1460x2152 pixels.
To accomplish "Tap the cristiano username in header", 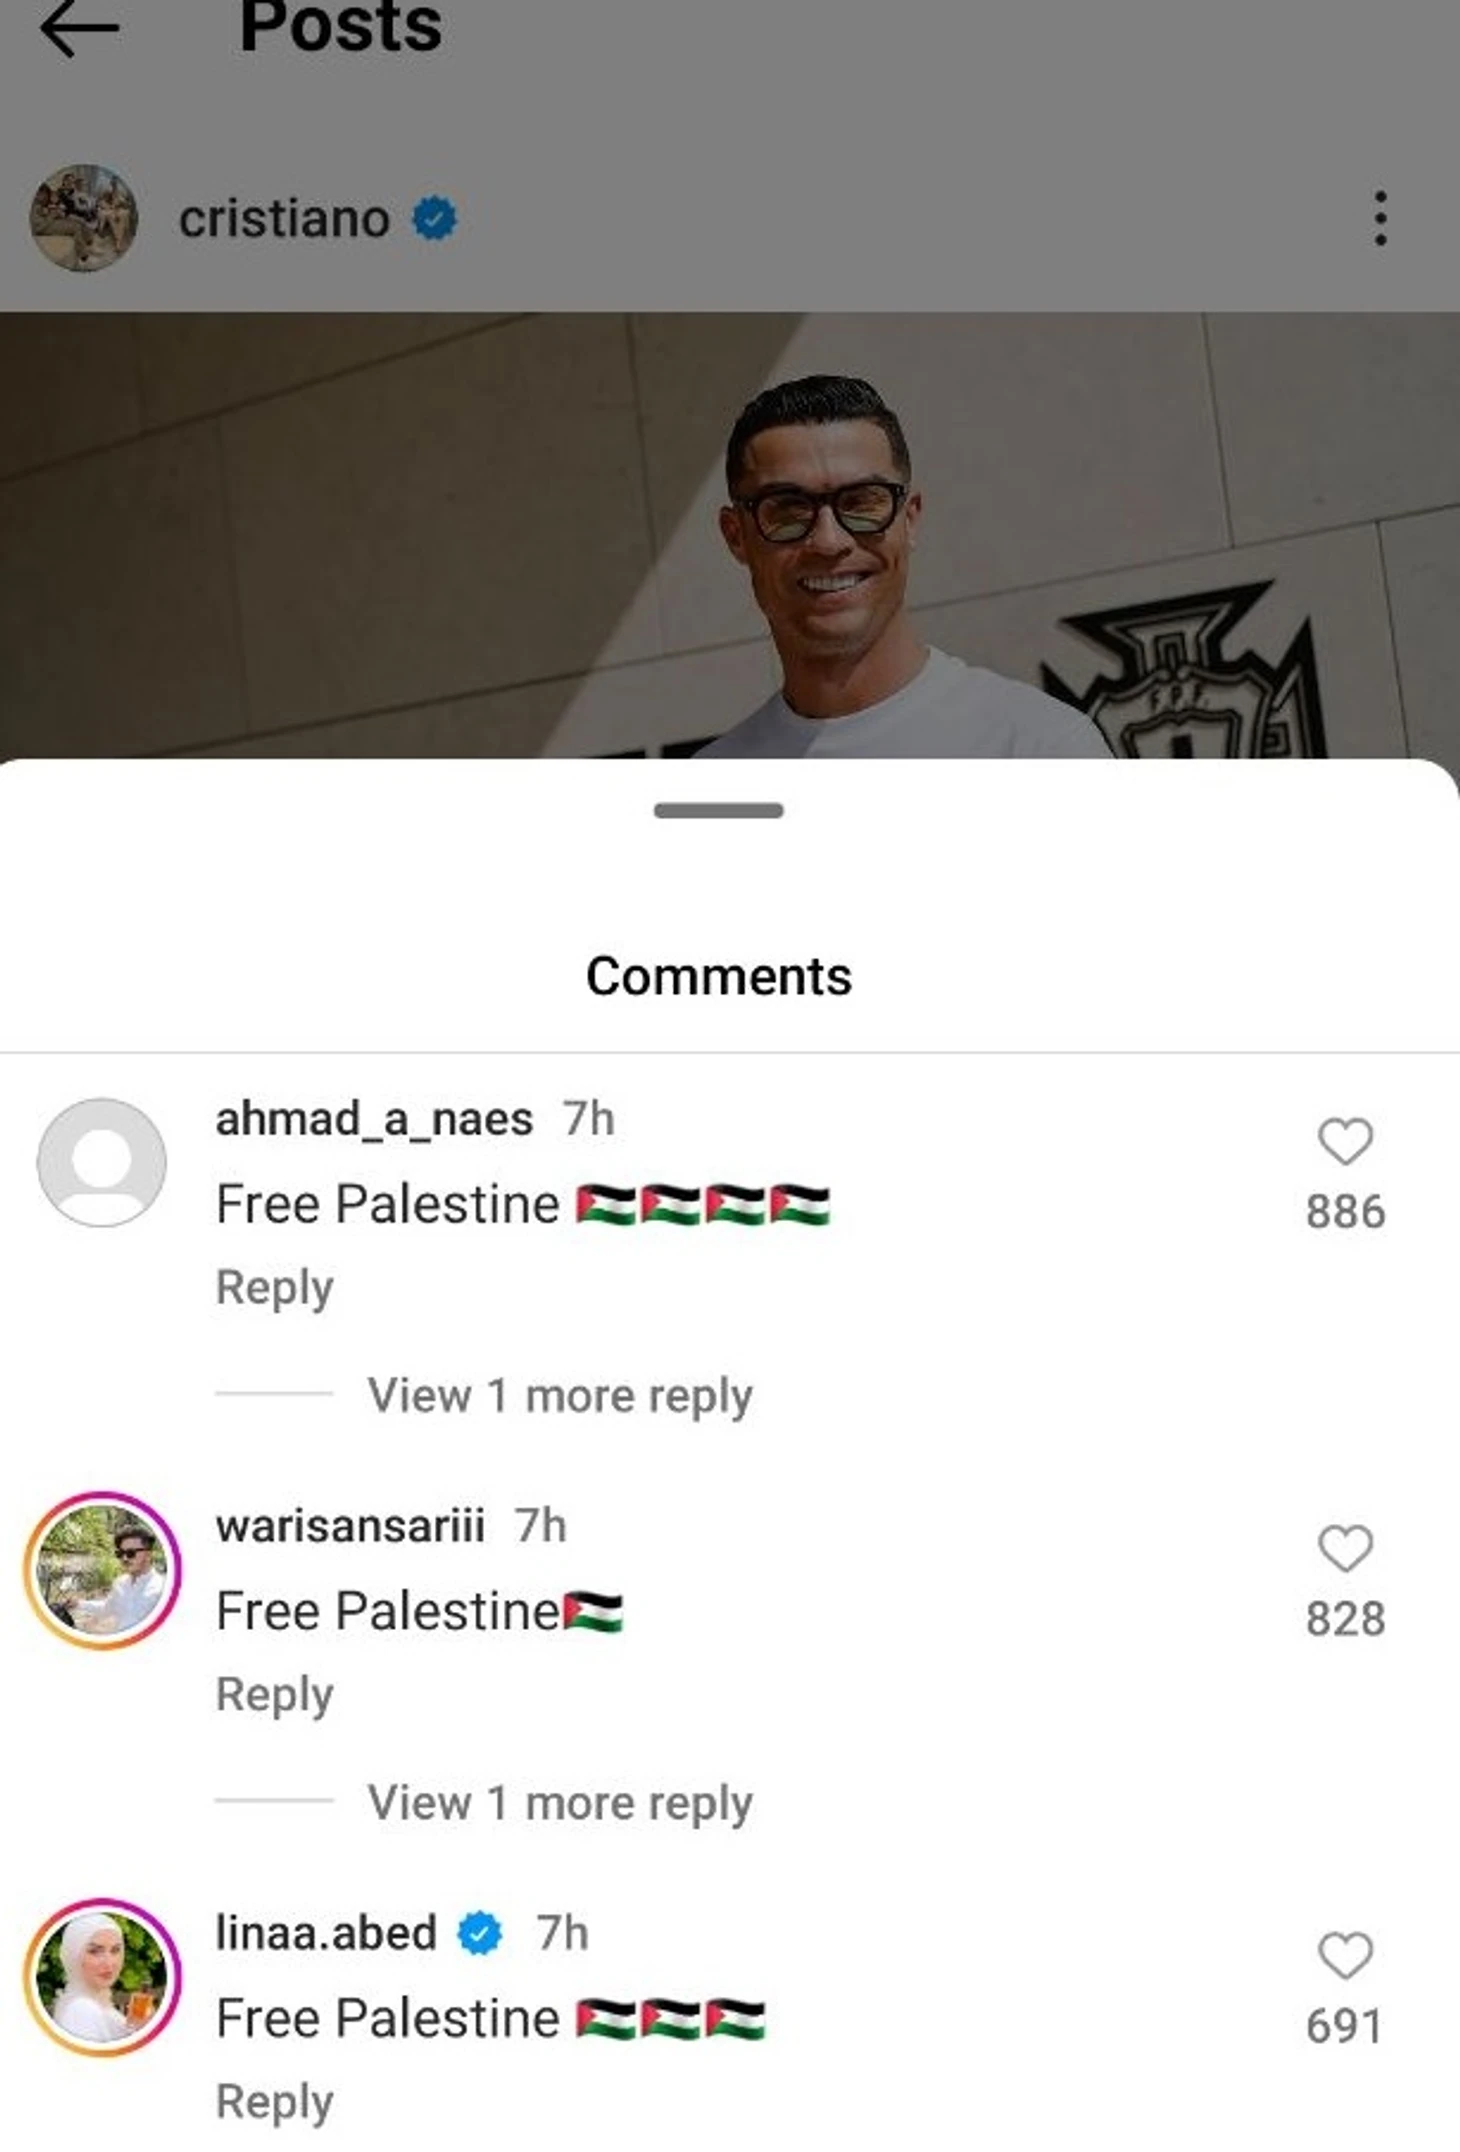I will click(285, 219).
